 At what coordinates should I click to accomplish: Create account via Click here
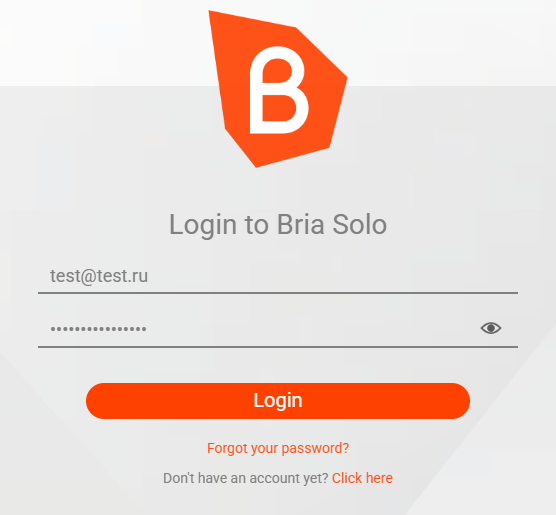tap(362, 478)
